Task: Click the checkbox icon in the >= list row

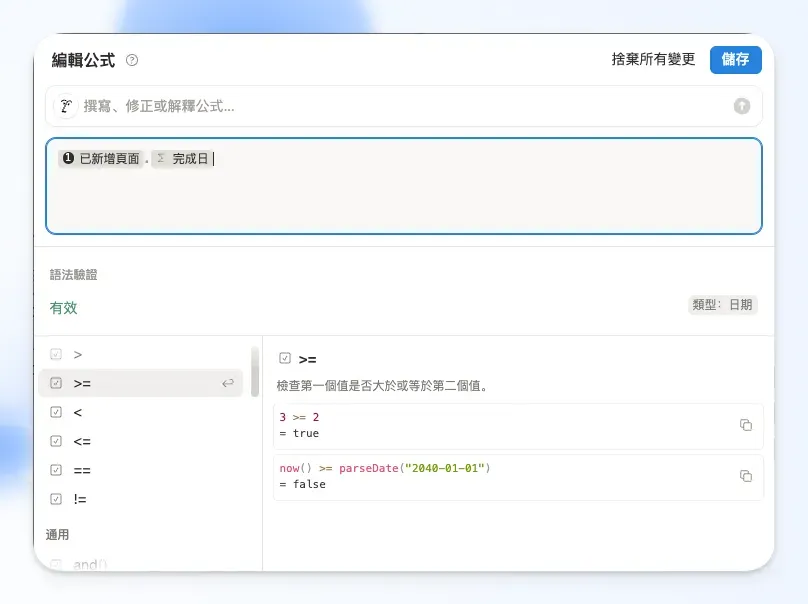Action: click(56, 383)
